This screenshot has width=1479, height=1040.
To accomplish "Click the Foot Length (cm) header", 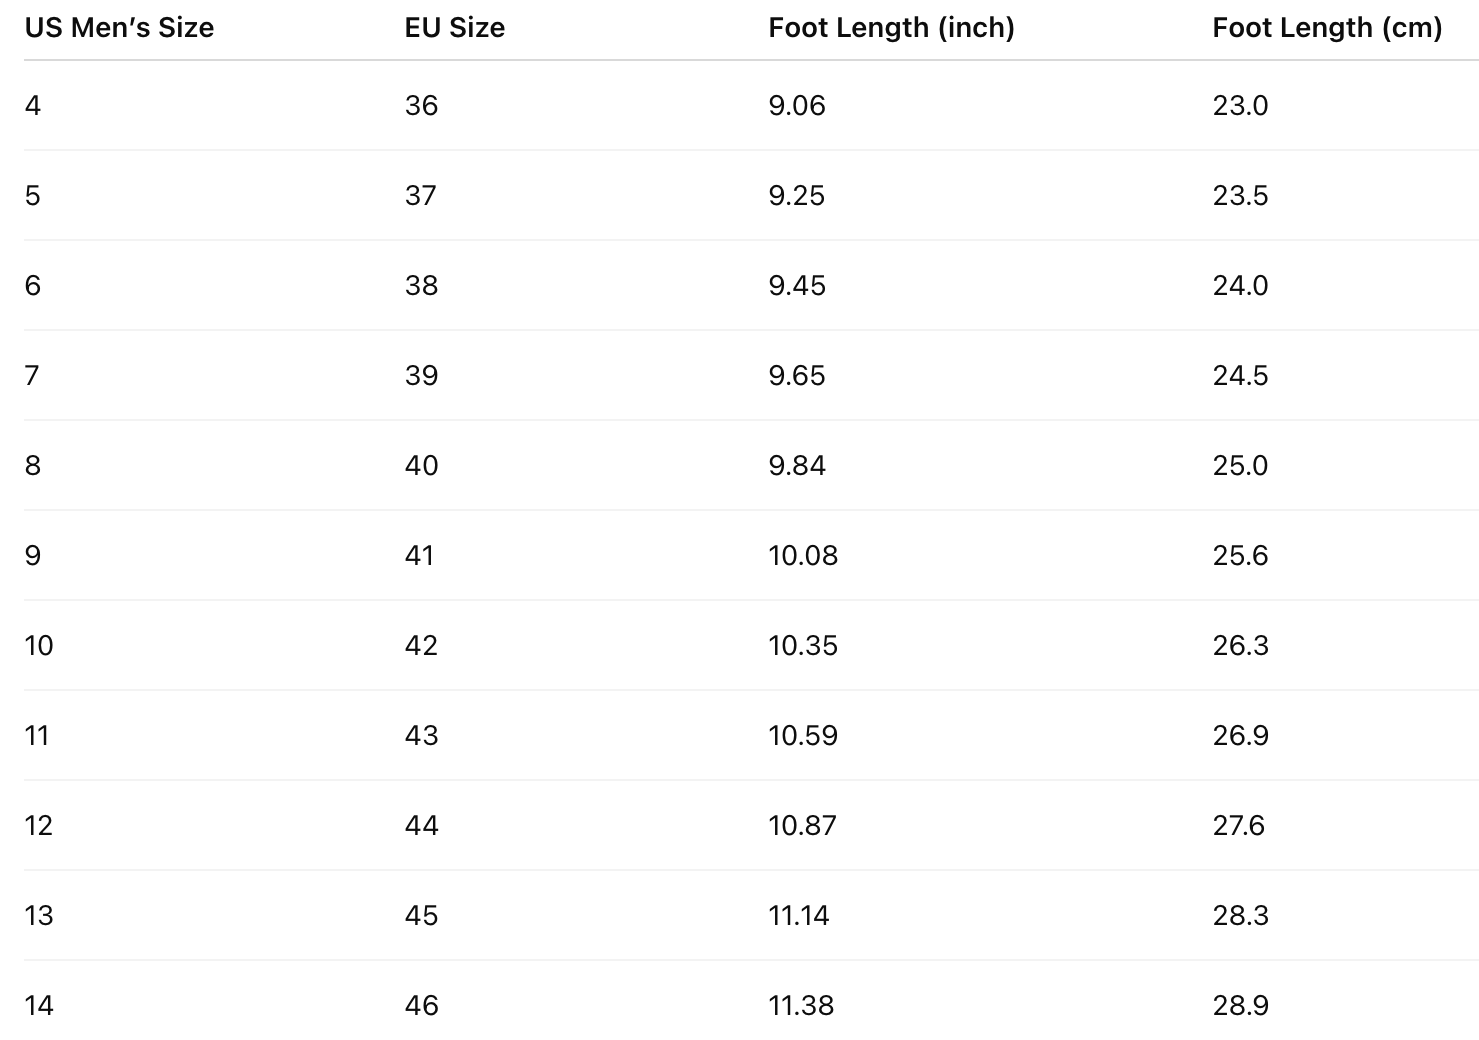I will click(x=1327, y=28).
